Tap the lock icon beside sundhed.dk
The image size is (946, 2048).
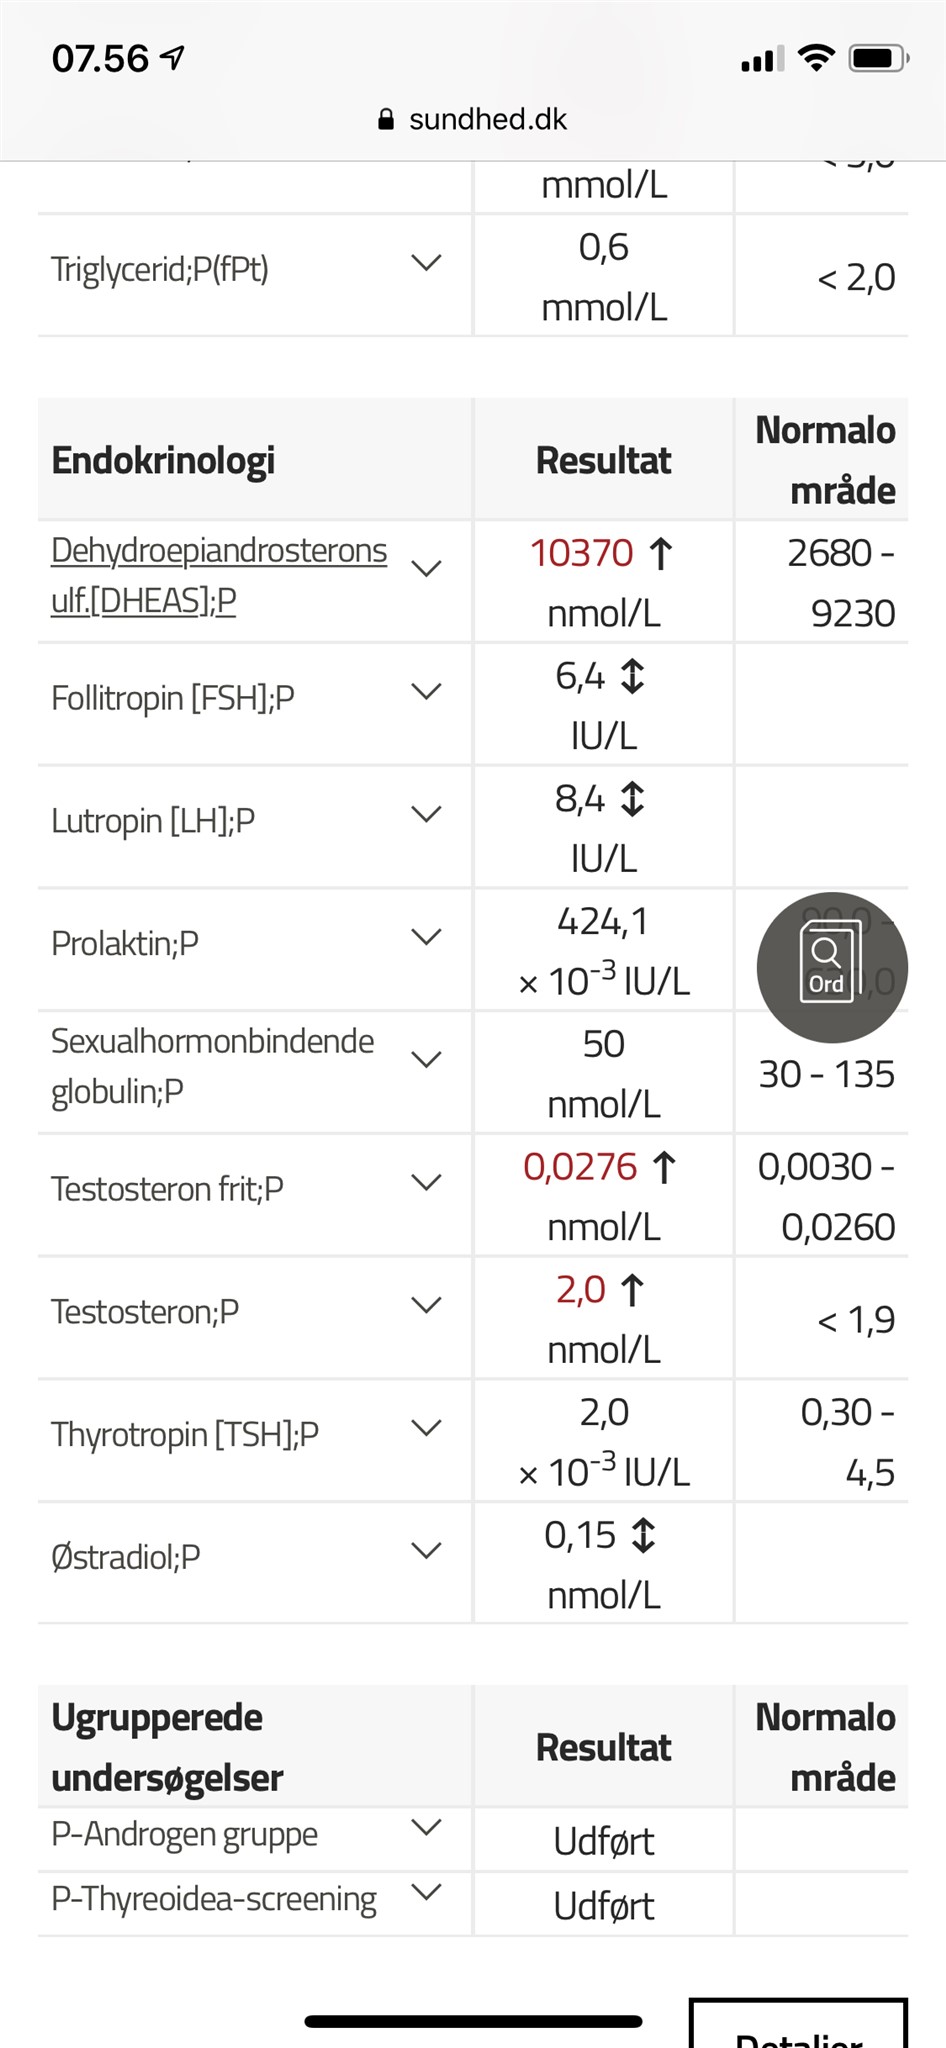[x=386, y=120]
